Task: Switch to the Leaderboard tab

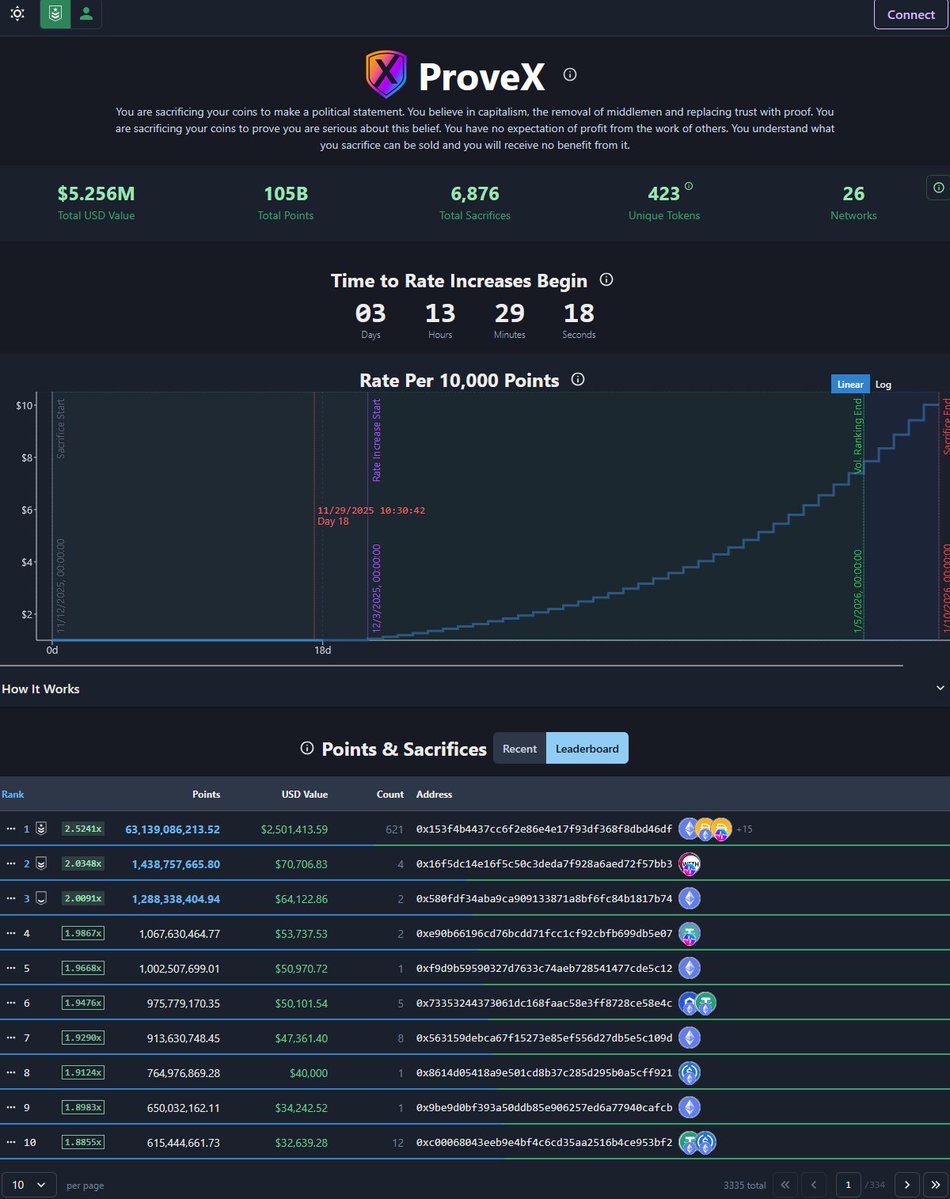Action: [587, 749]
